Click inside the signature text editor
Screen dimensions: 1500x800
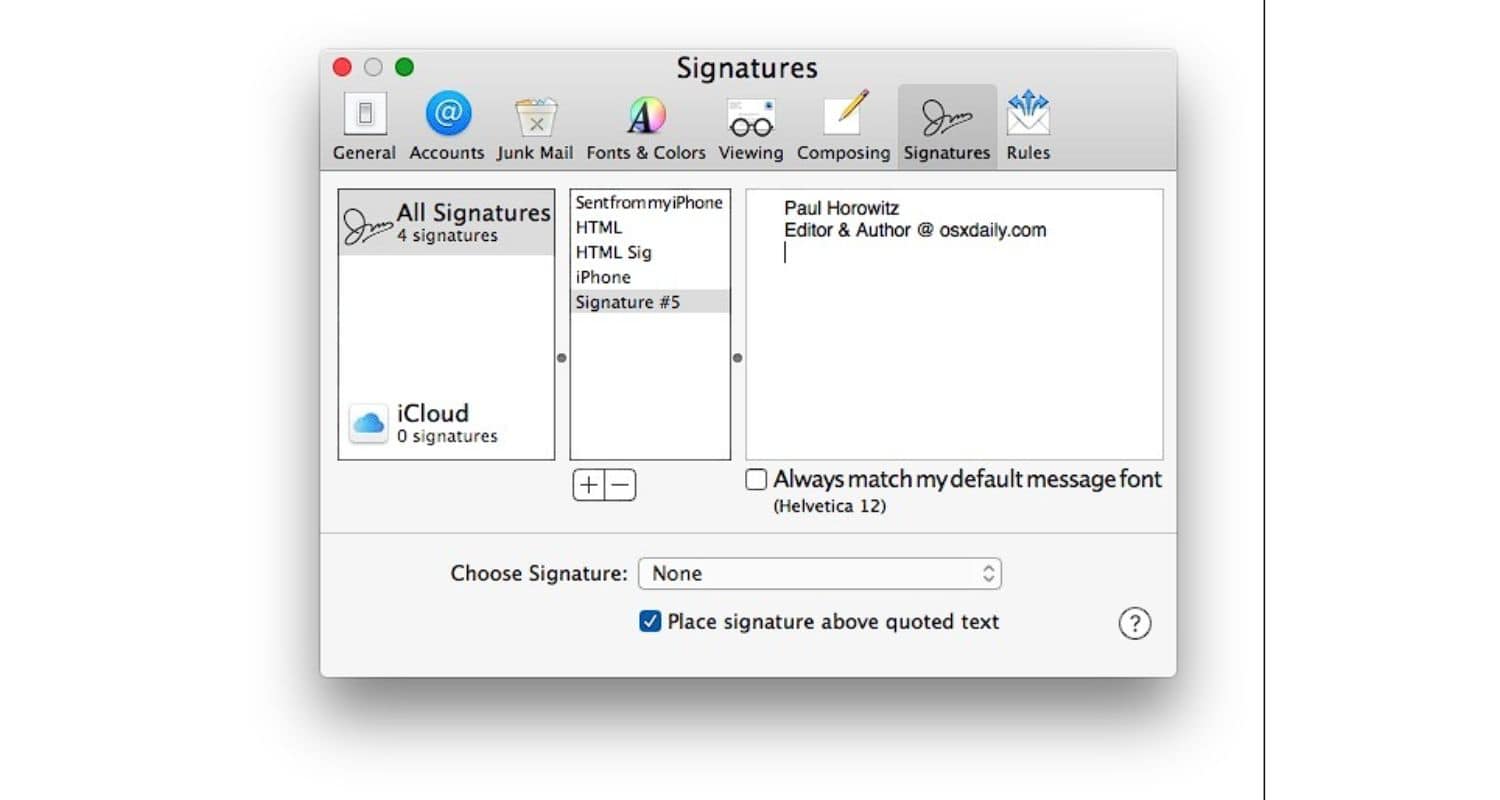[x=954, y=325]
